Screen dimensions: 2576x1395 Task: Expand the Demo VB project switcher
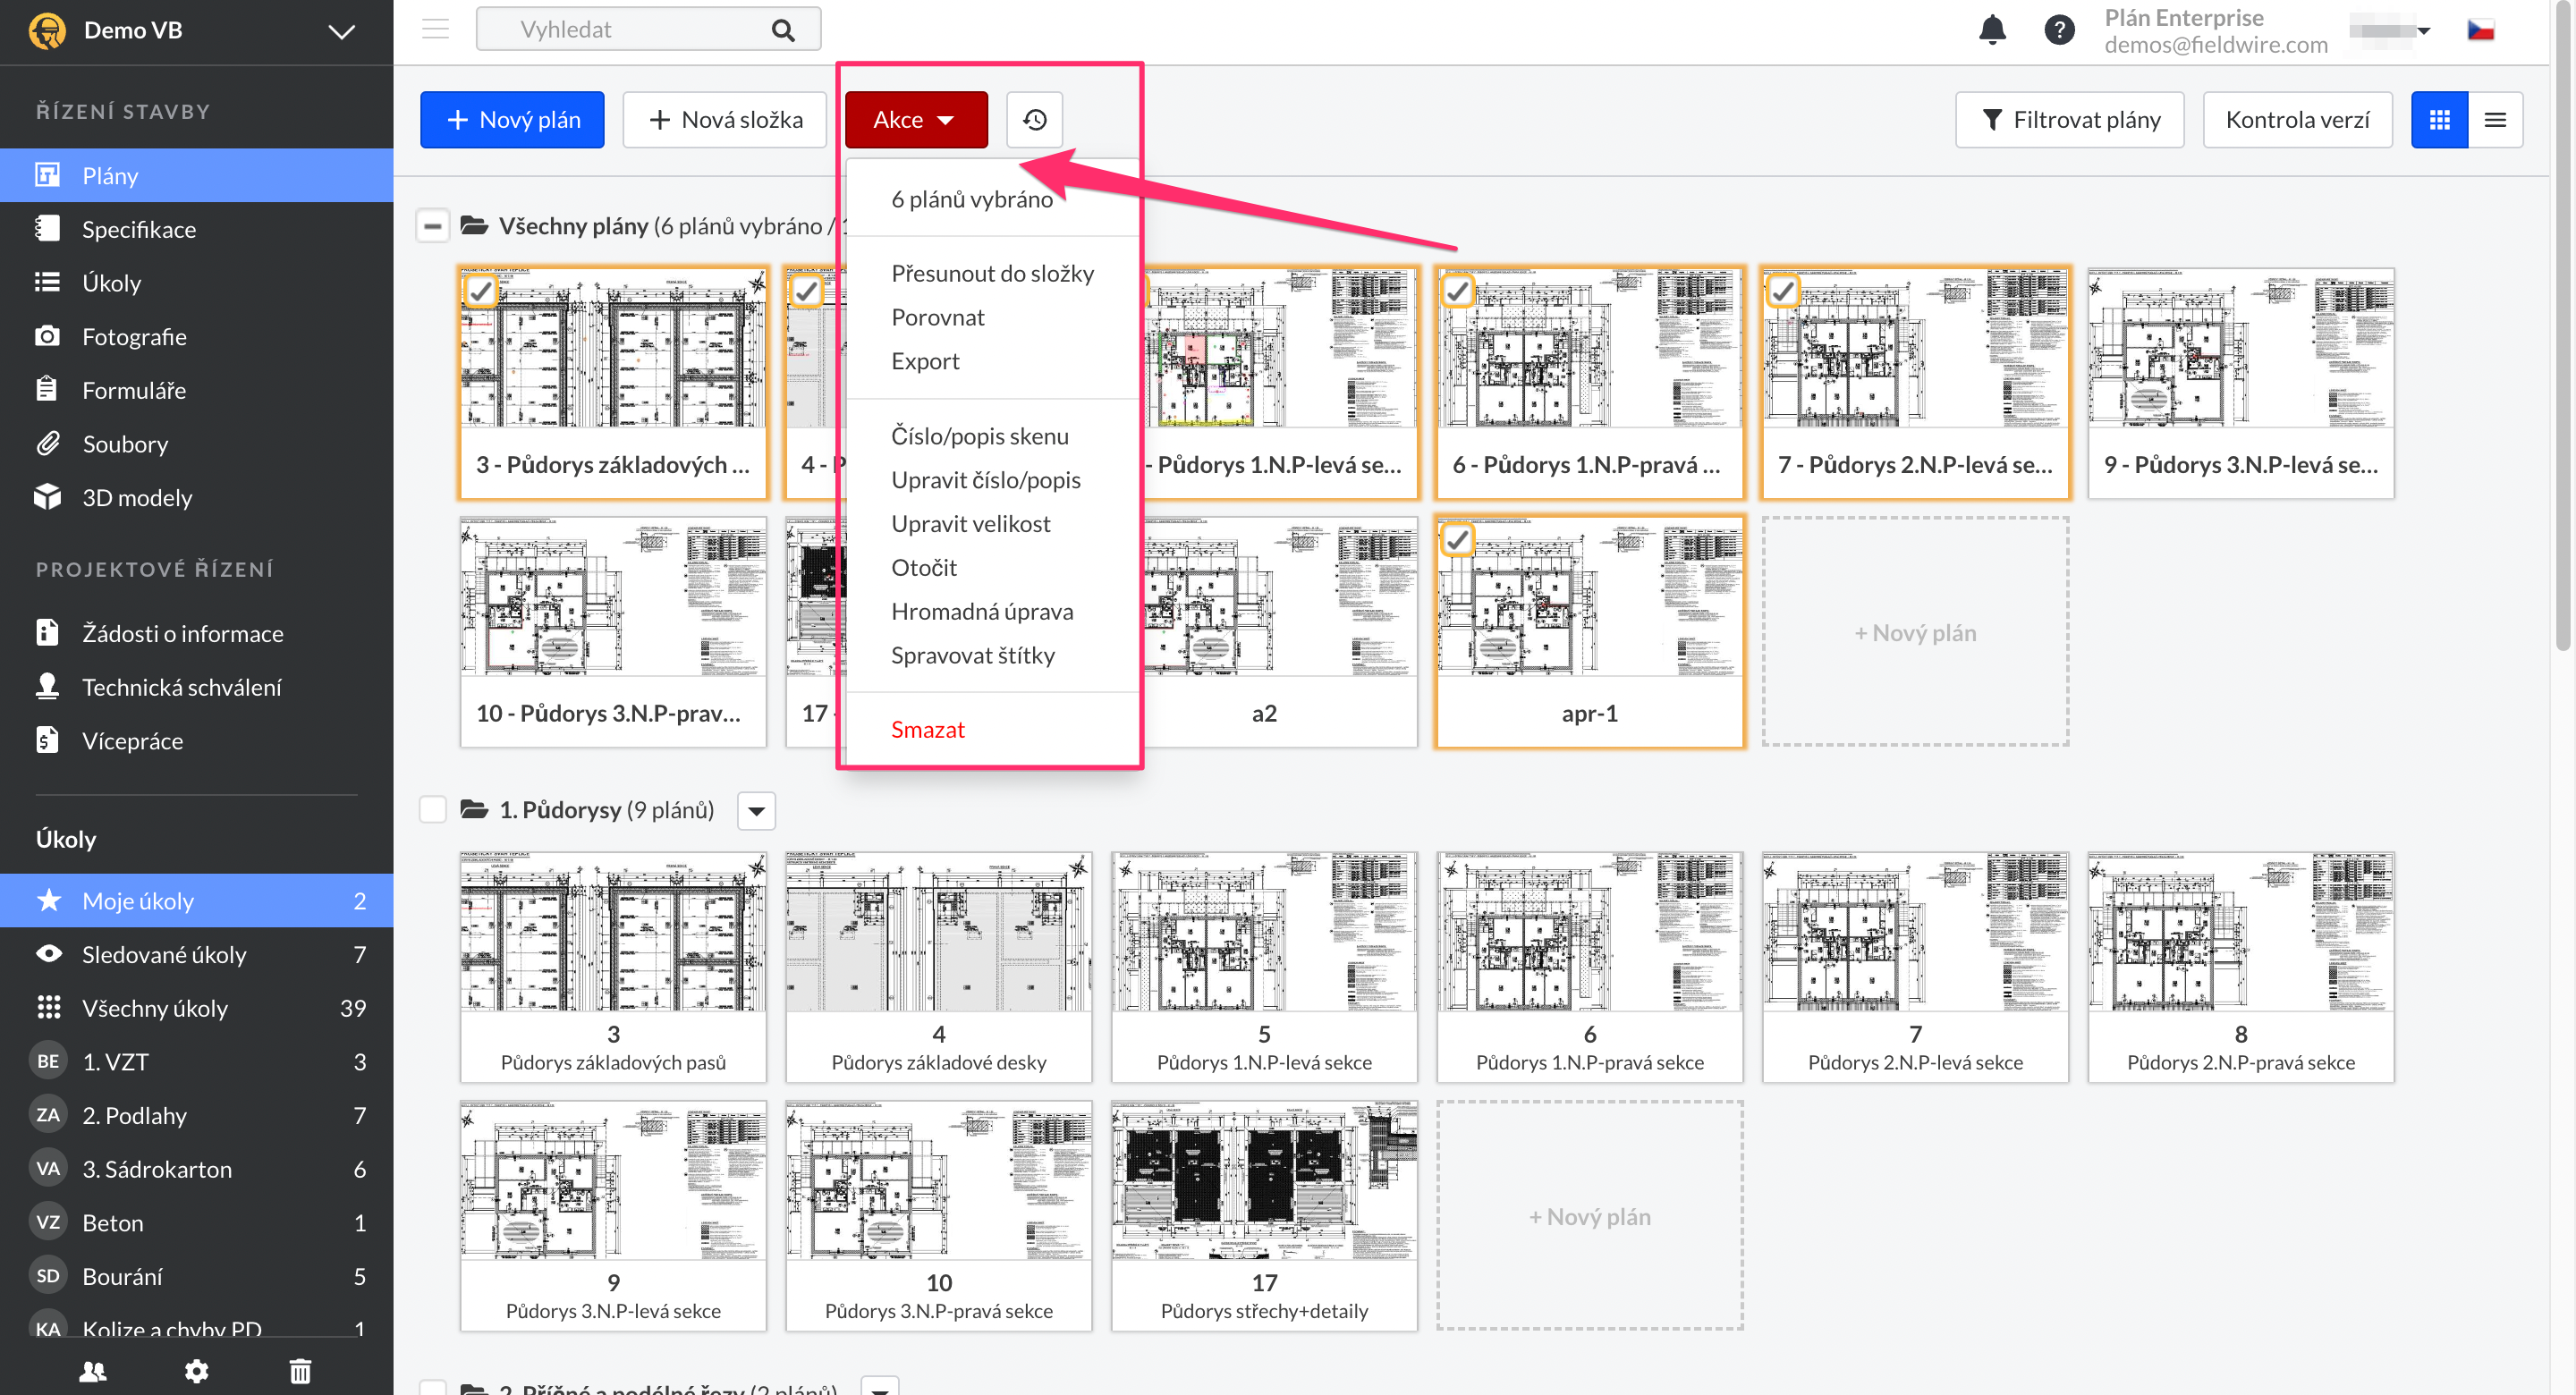point(341,31)
